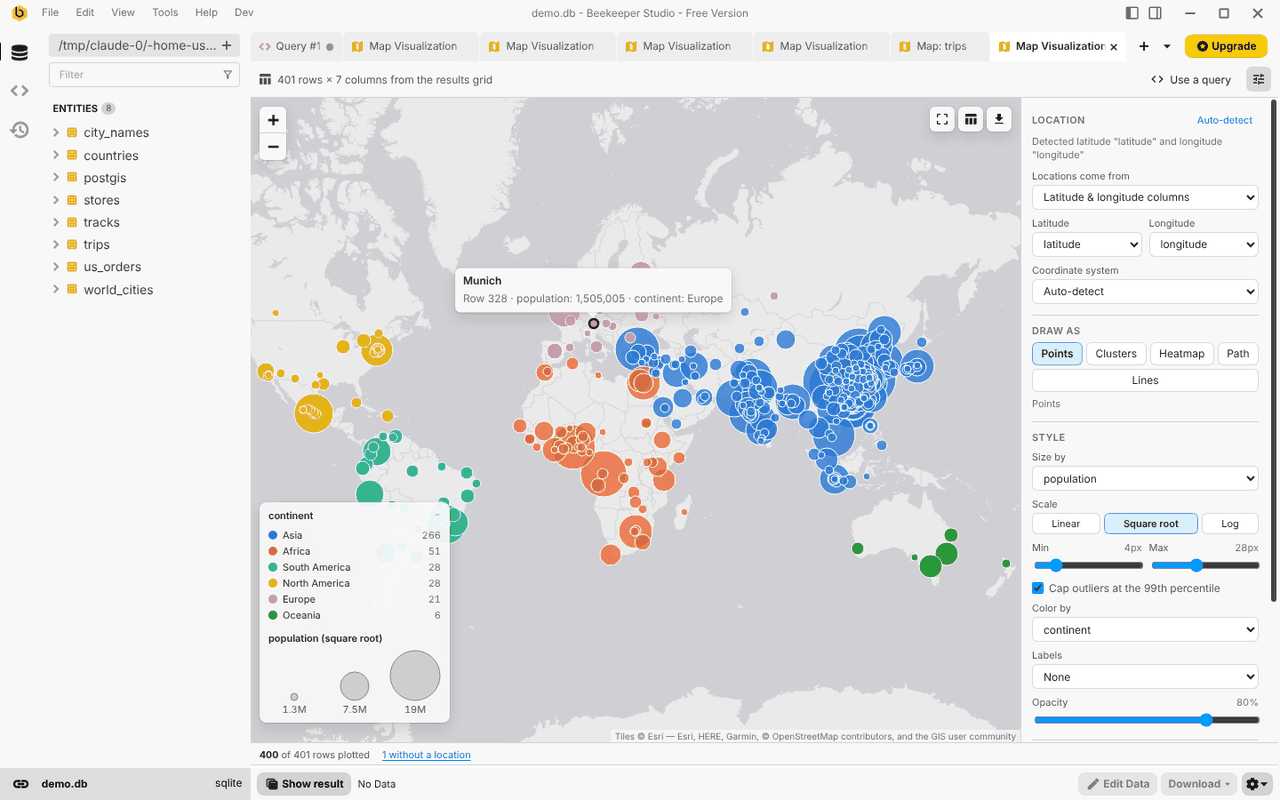This screenshot has height=800, width=1280.
Task: Click the table icon on the map toolbar
Action: click(x=971, y=119)
